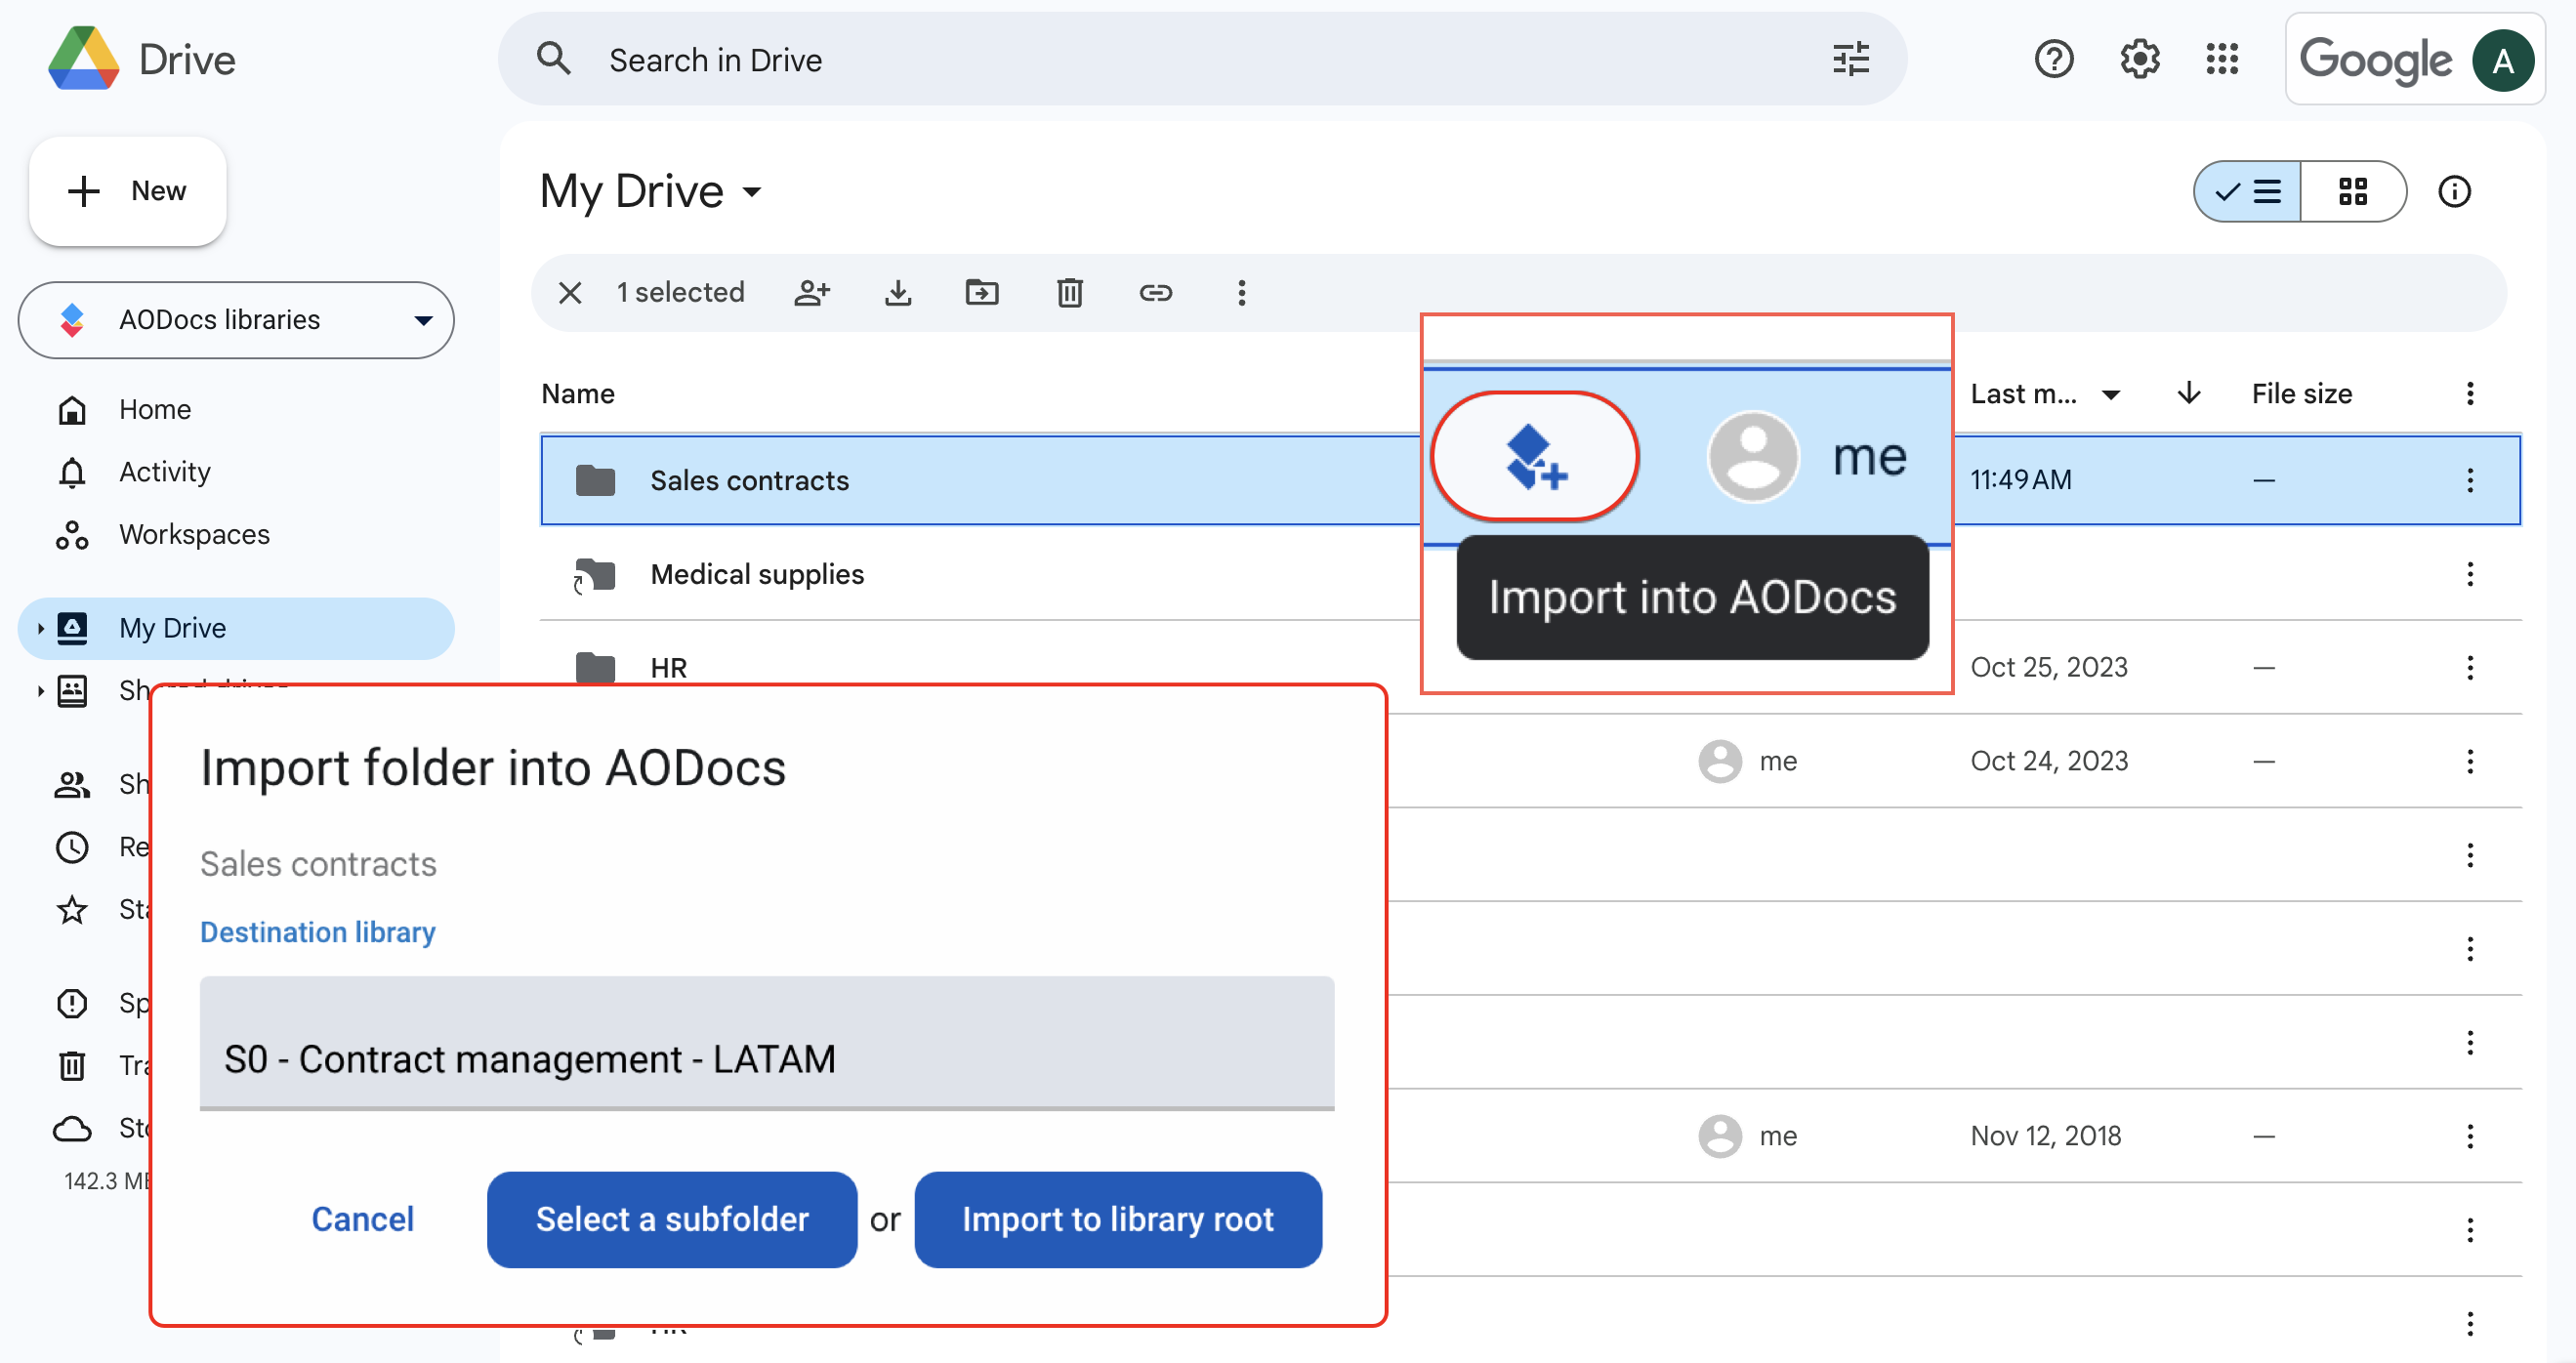The width and height of the screenshot is (2576, 1363).
Task: Open search filter options icon
Action: coord(1851,60)
